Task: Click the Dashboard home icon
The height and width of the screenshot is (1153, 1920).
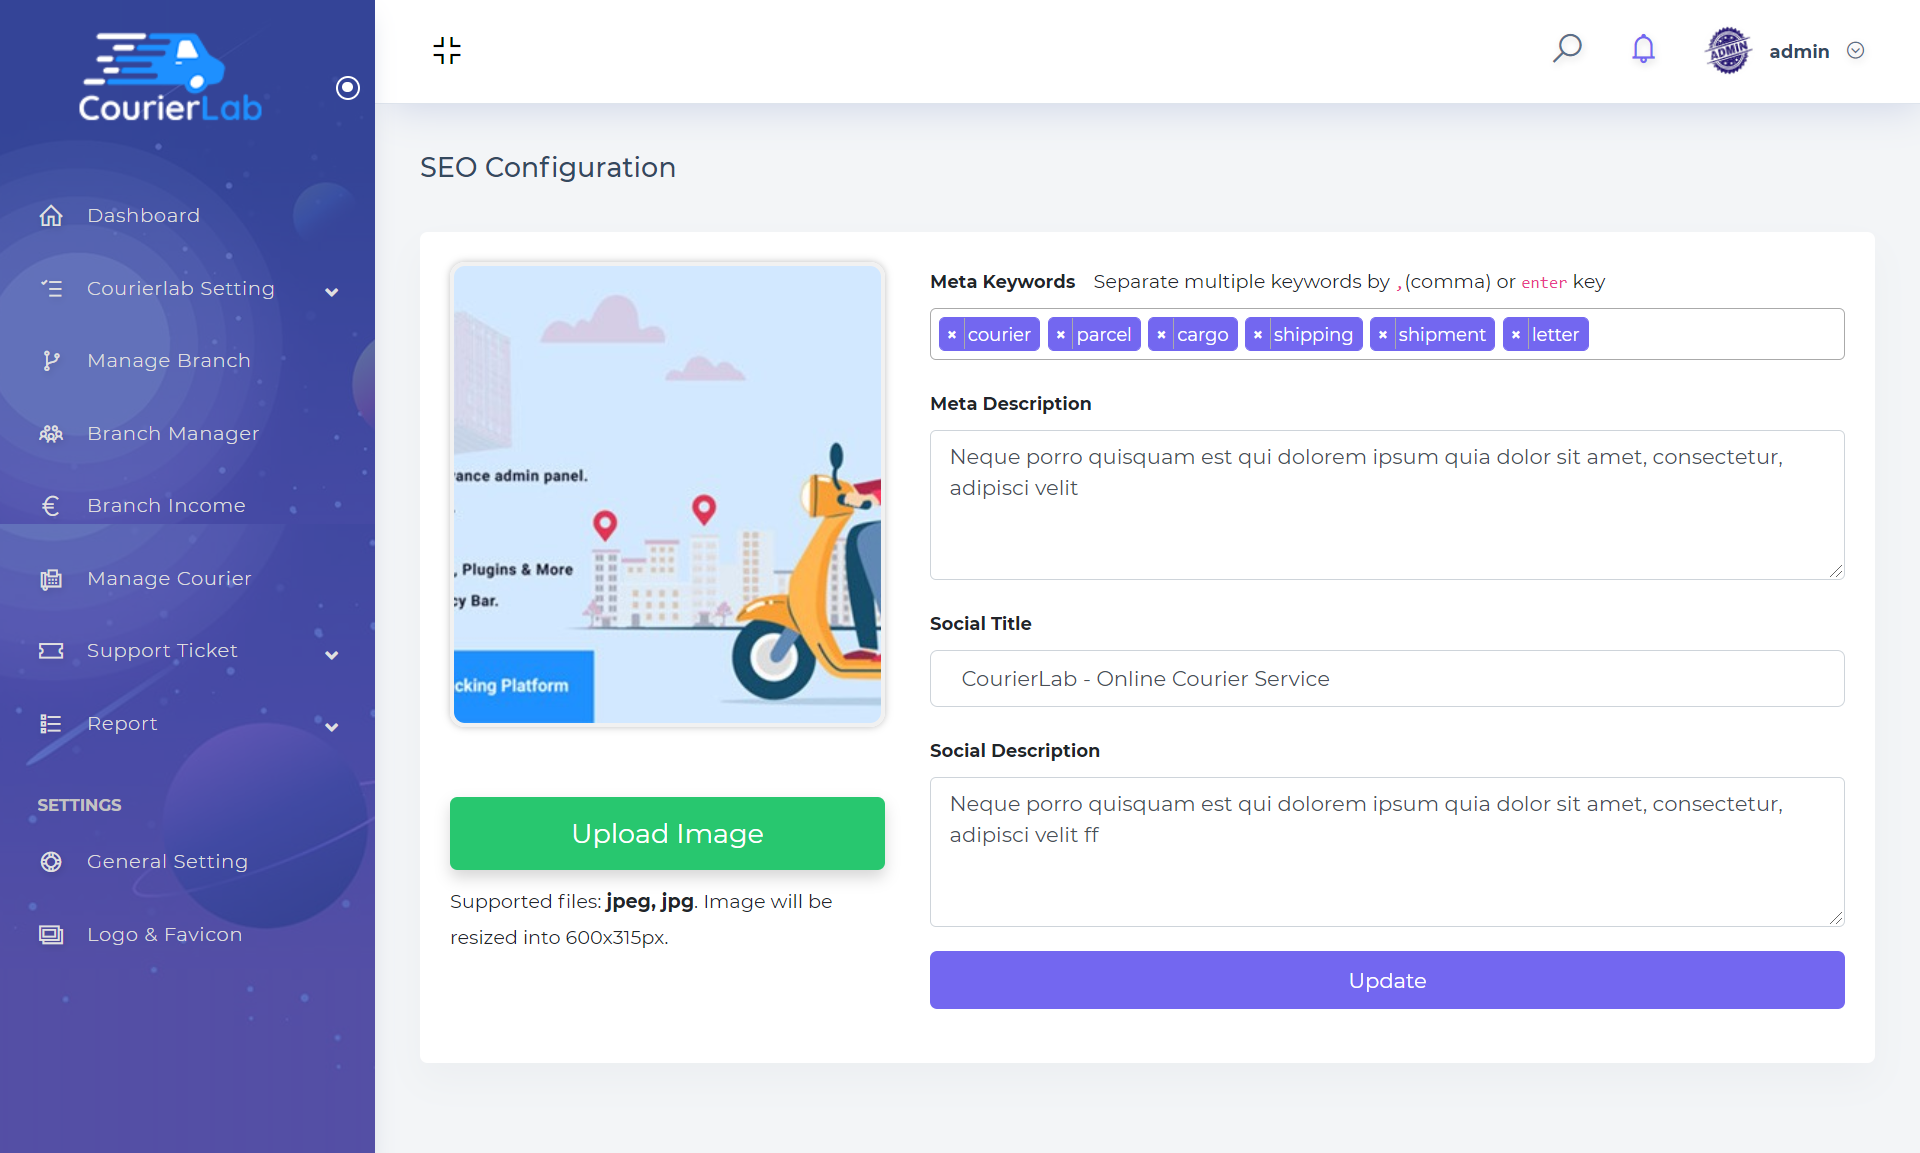Action: [51, 216]
